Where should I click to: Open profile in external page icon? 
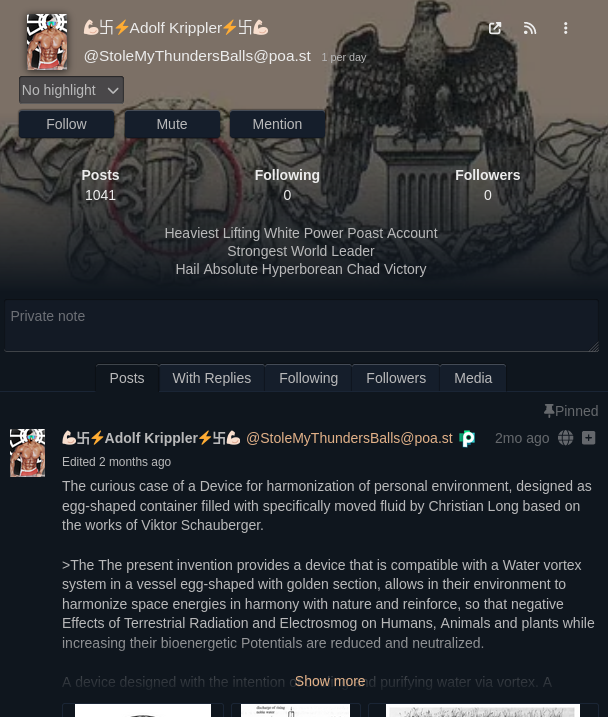tap(495, 28)
